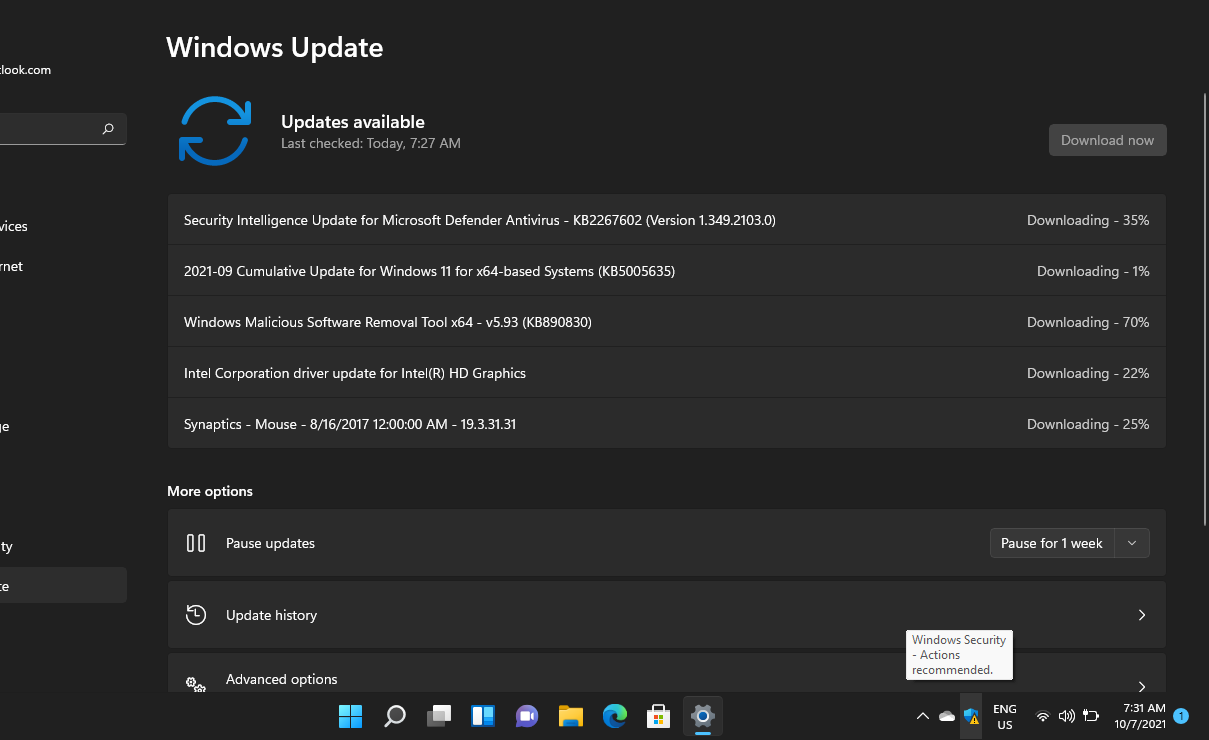
Task: Show hidden tray icons chevron
Action: (922, 716)
